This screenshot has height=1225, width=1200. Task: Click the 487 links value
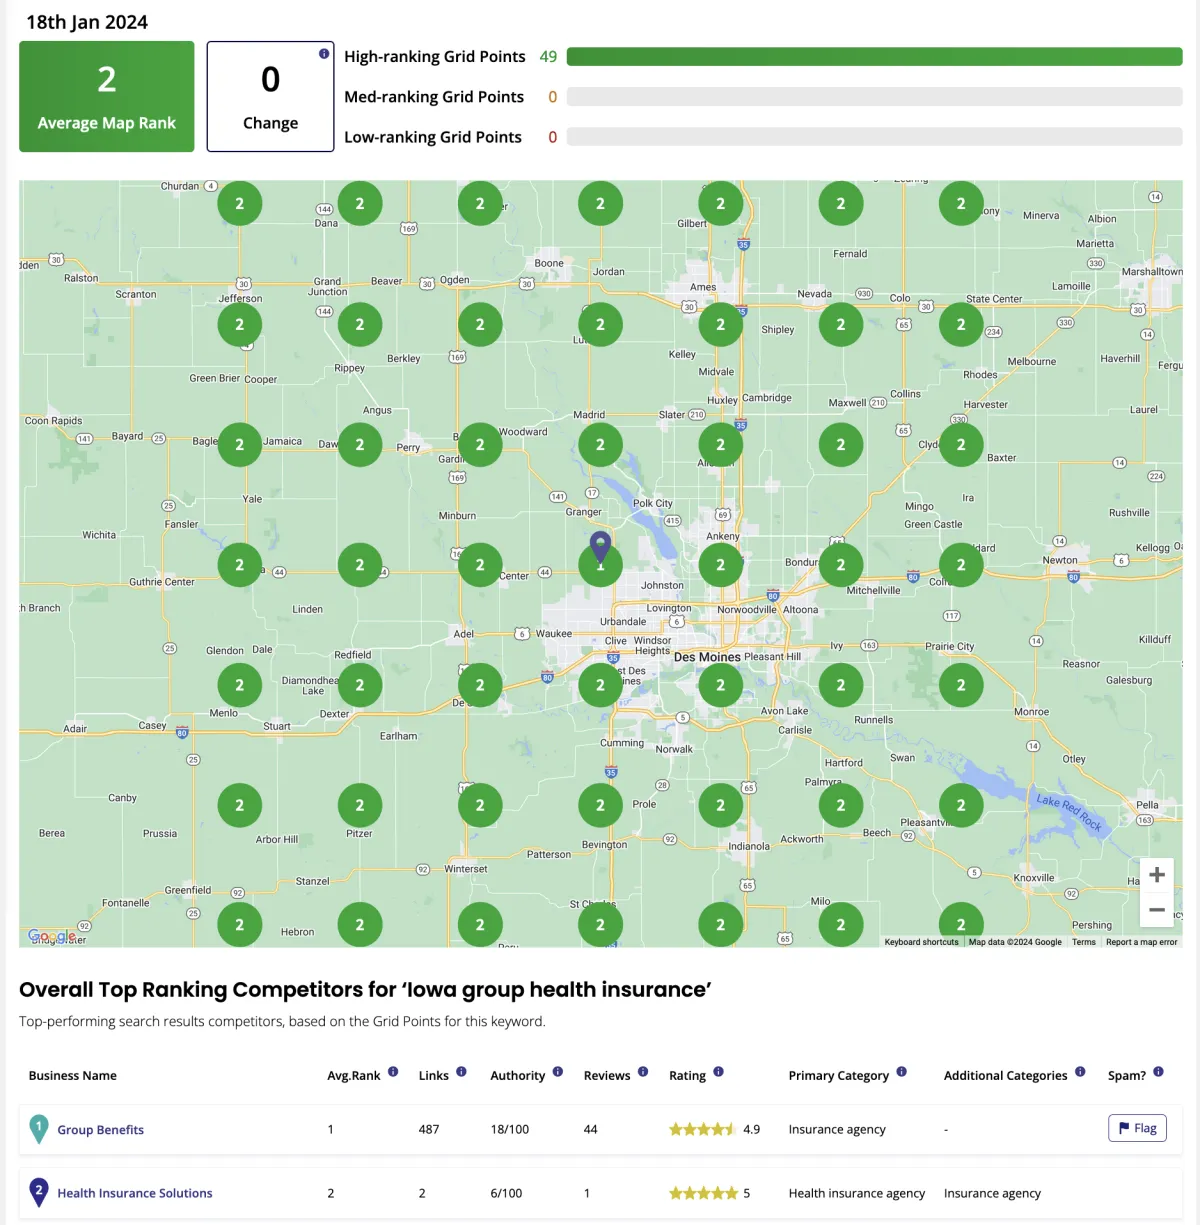[429, 1129]
